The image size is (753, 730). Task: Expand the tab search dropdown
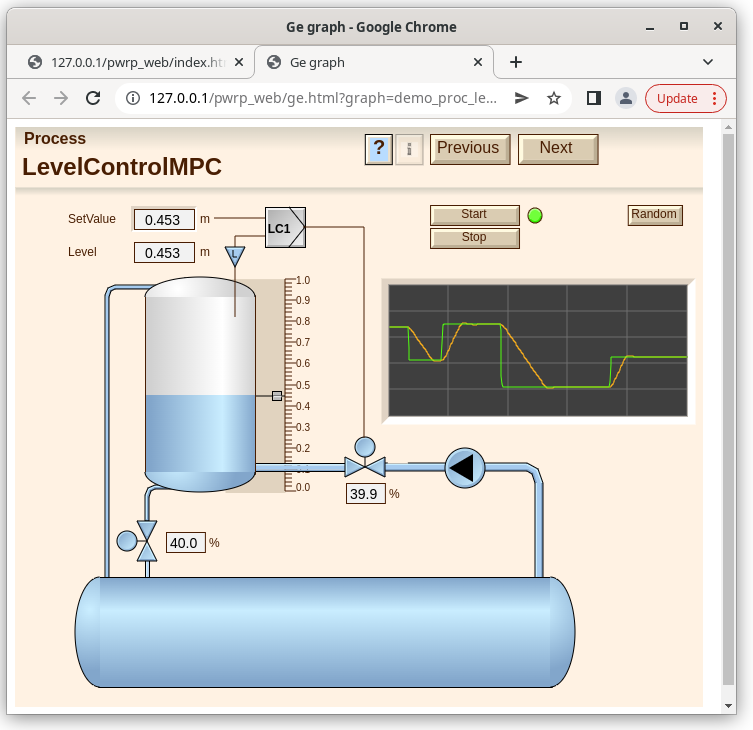point(708,62)
